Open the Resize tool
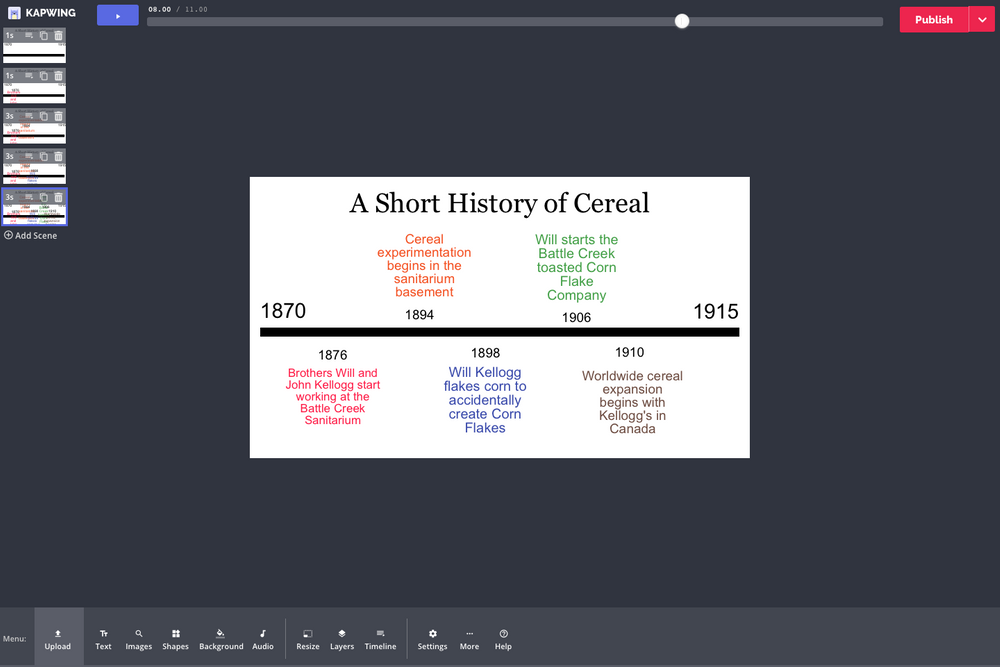Image resolution: width=1000 pixels, height=667 pixels. pos(307,637)
